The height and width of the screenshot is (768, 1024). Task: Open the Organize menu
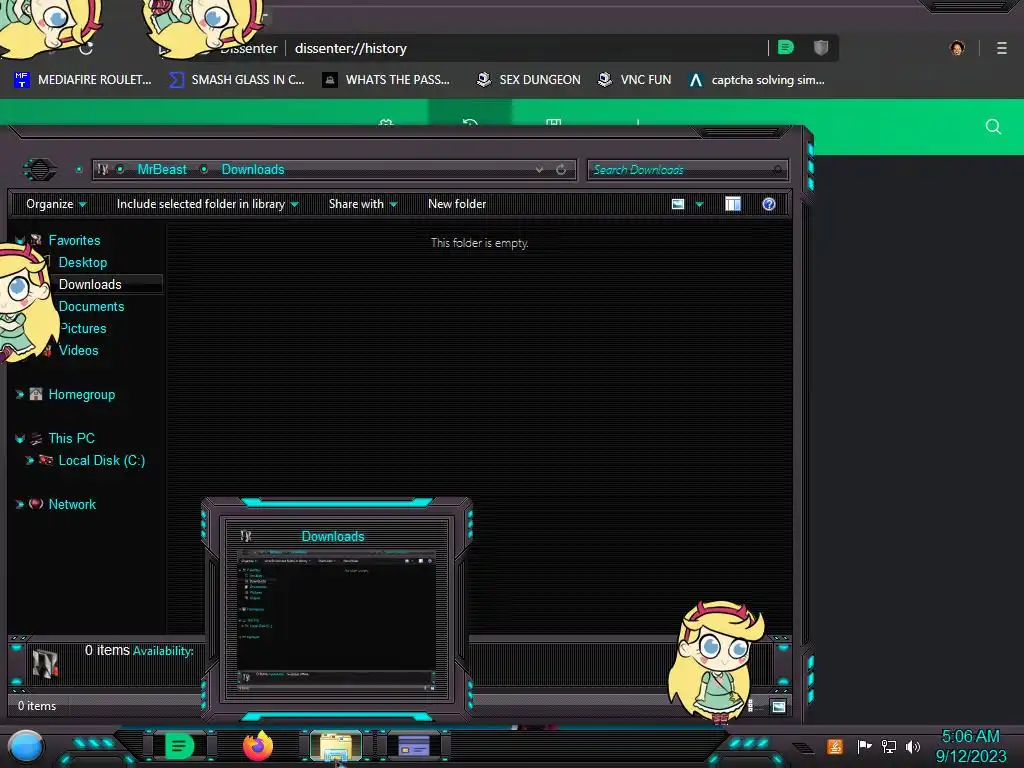pos(56,204)
